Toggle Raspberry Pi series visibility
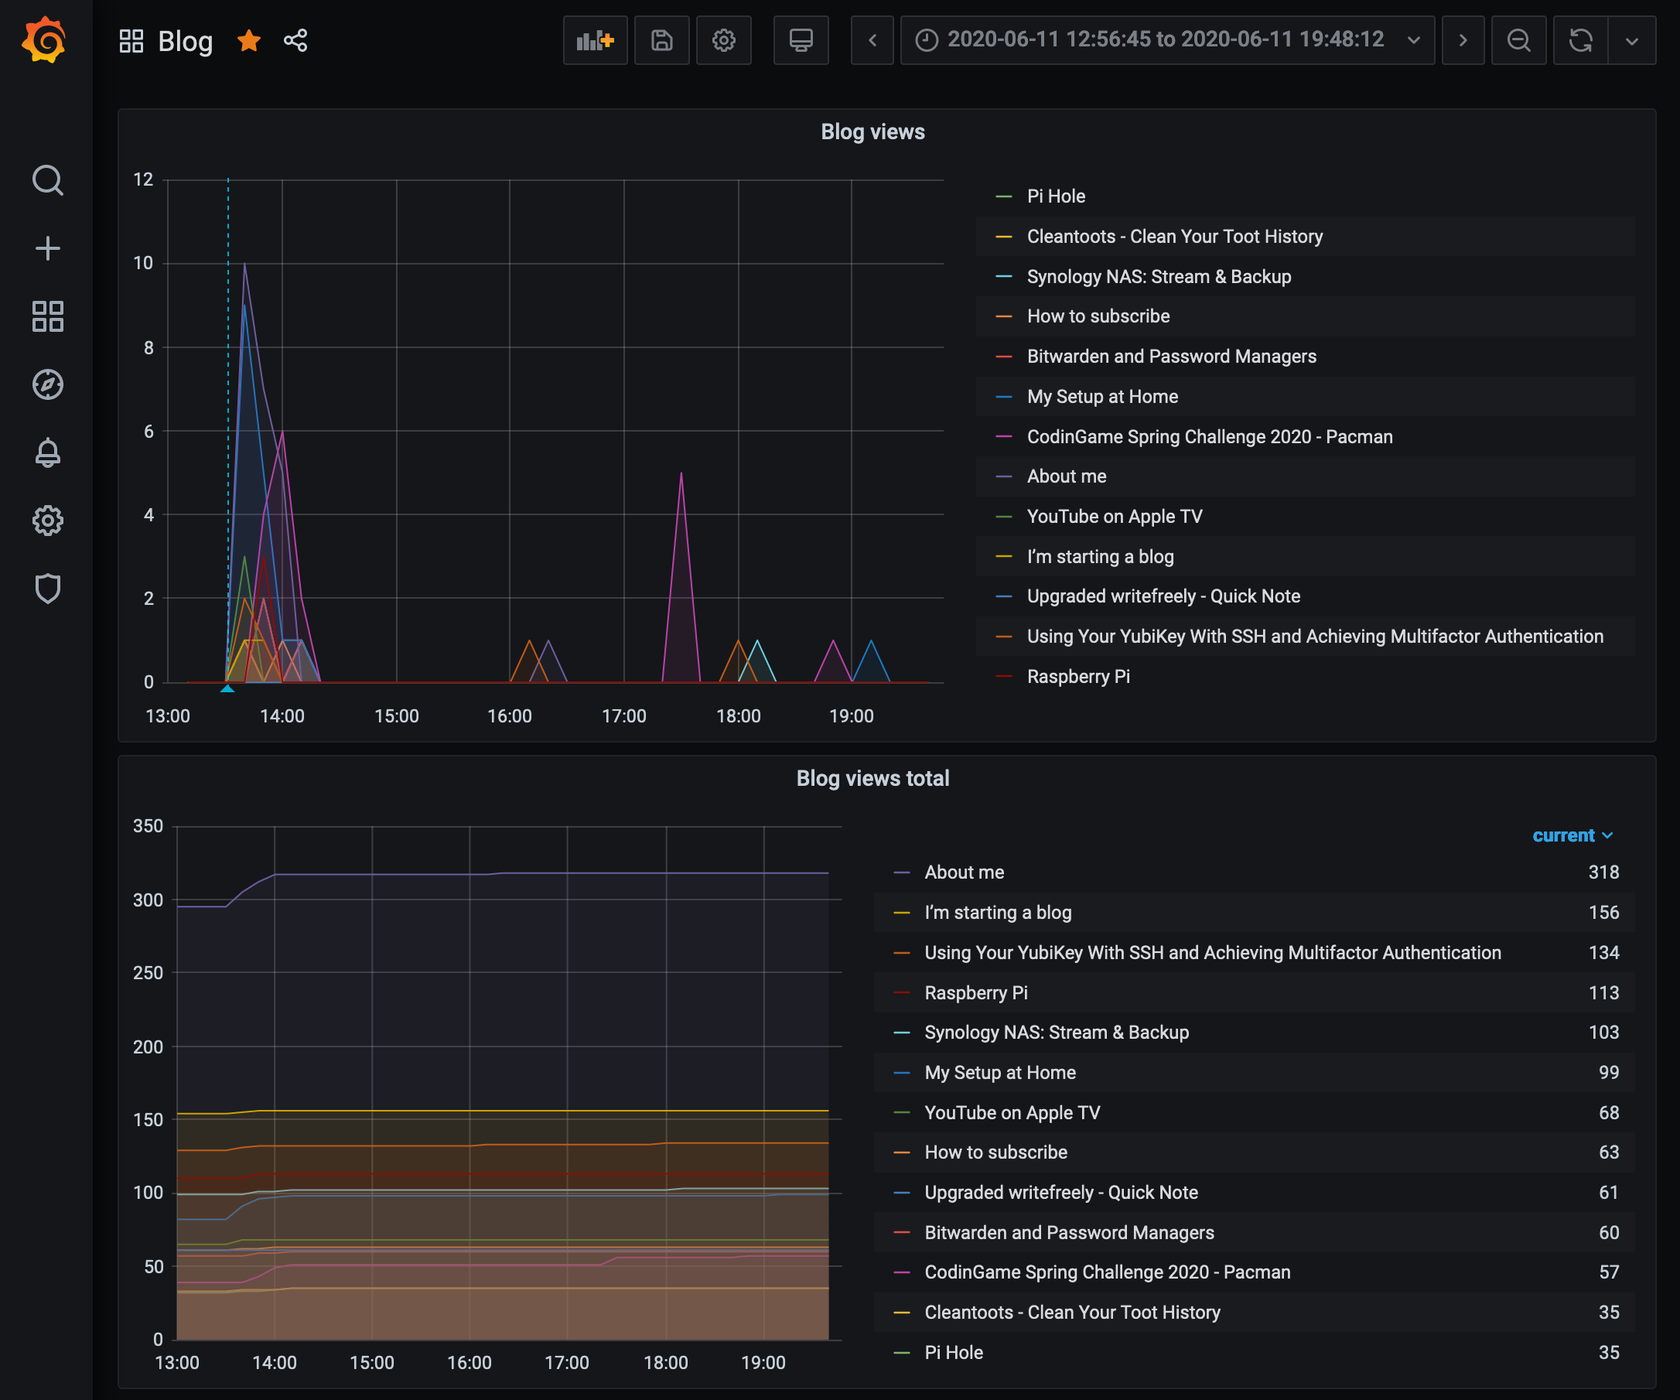The image size is (1680, 1400). click(1078, 676)
